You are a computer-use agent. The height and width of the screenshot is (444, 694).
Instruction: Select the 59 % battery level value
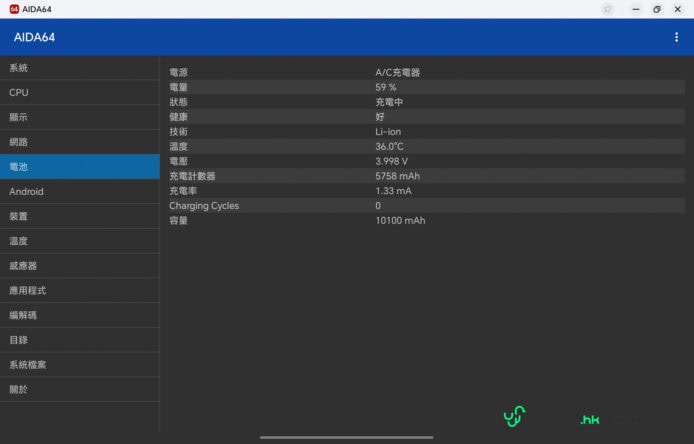click(x=386, y=87)
